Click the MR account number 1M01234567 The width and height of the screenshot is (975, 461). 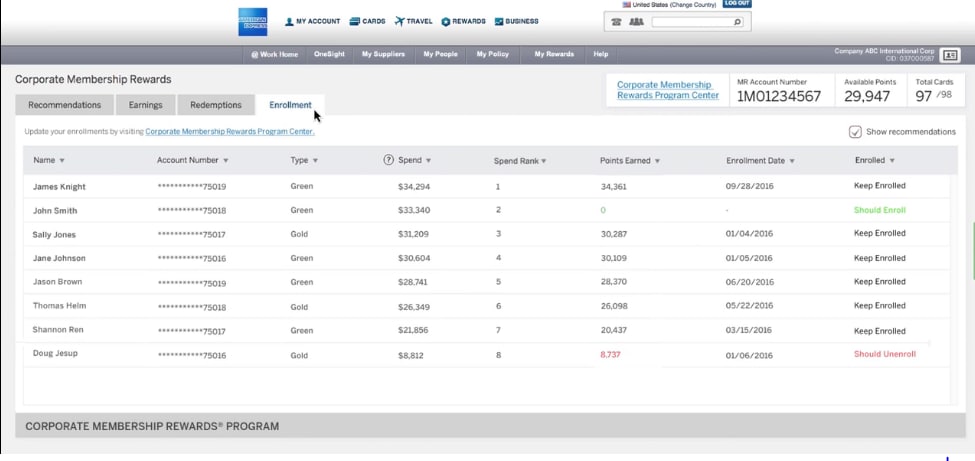pyautogui.click(x=779, y=96)
